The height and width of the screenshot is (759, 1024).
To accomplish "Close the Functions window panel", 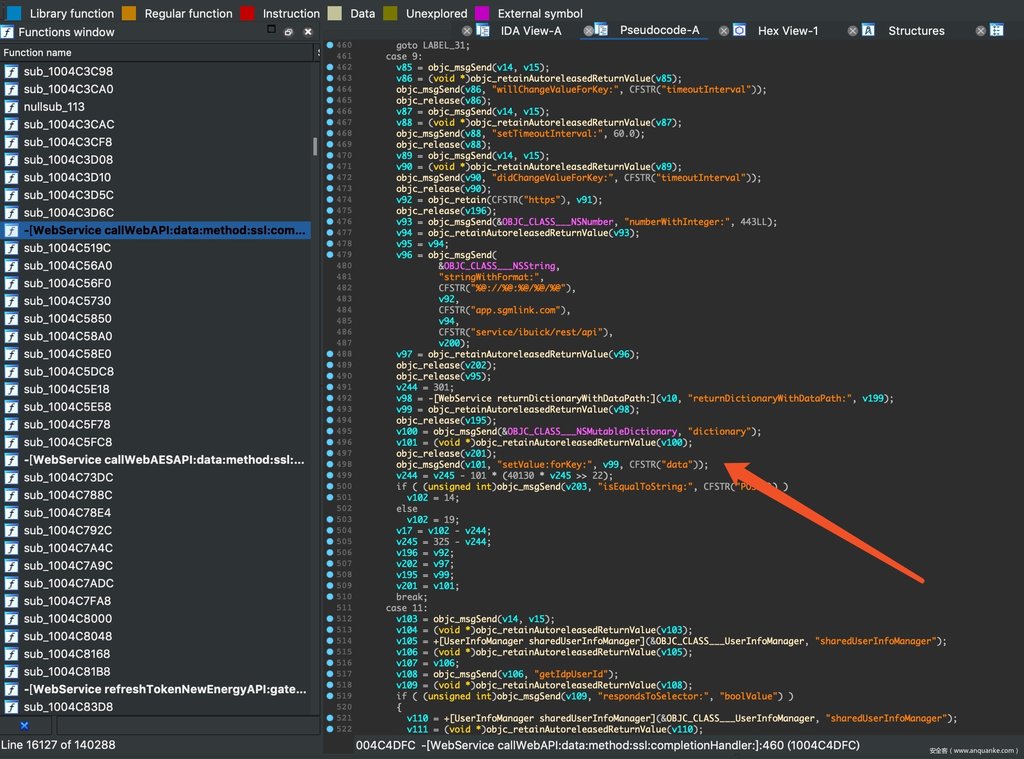I will tap(307, 32).
